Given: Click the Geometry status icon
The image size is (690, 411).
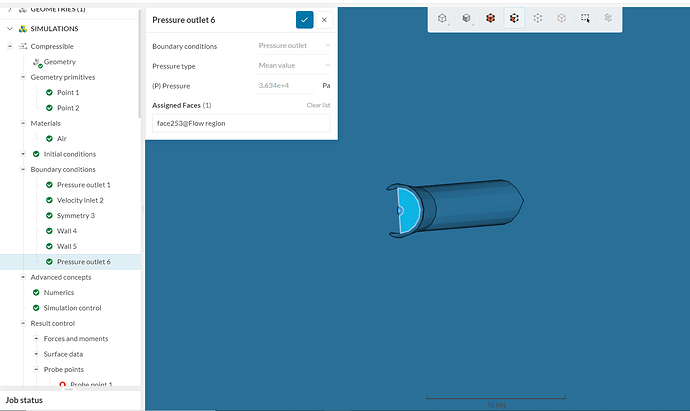Looking at the screenshot, I should (x=37, y=62).
